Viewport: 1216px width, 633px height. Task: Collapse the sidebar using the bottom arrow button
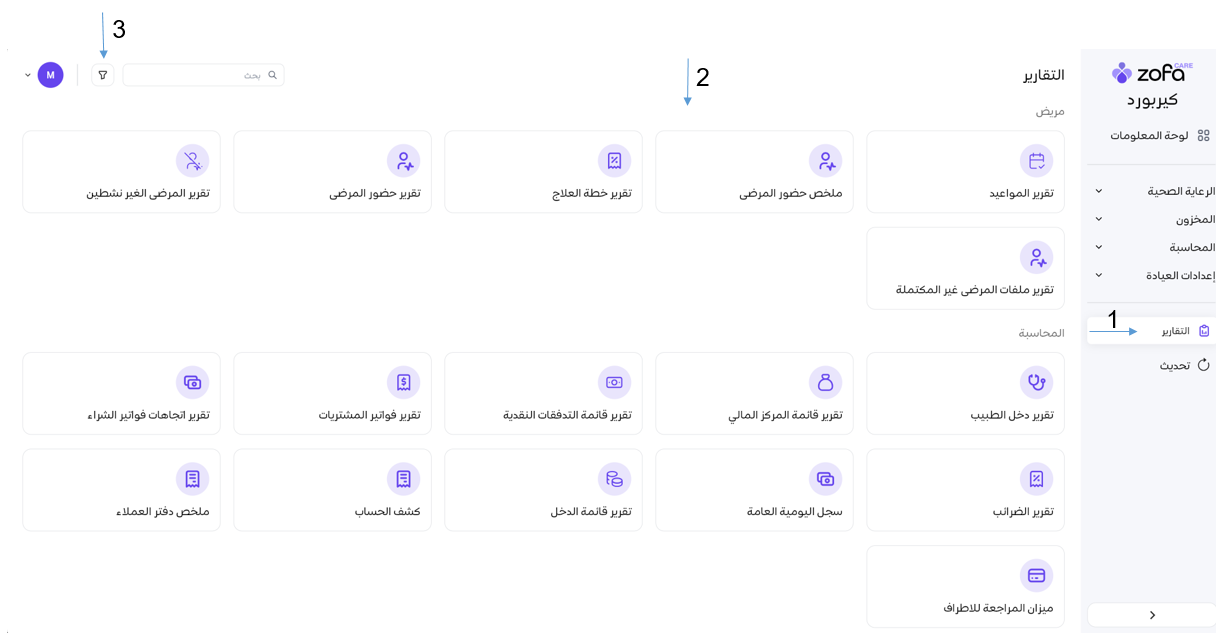(1152, 615)
